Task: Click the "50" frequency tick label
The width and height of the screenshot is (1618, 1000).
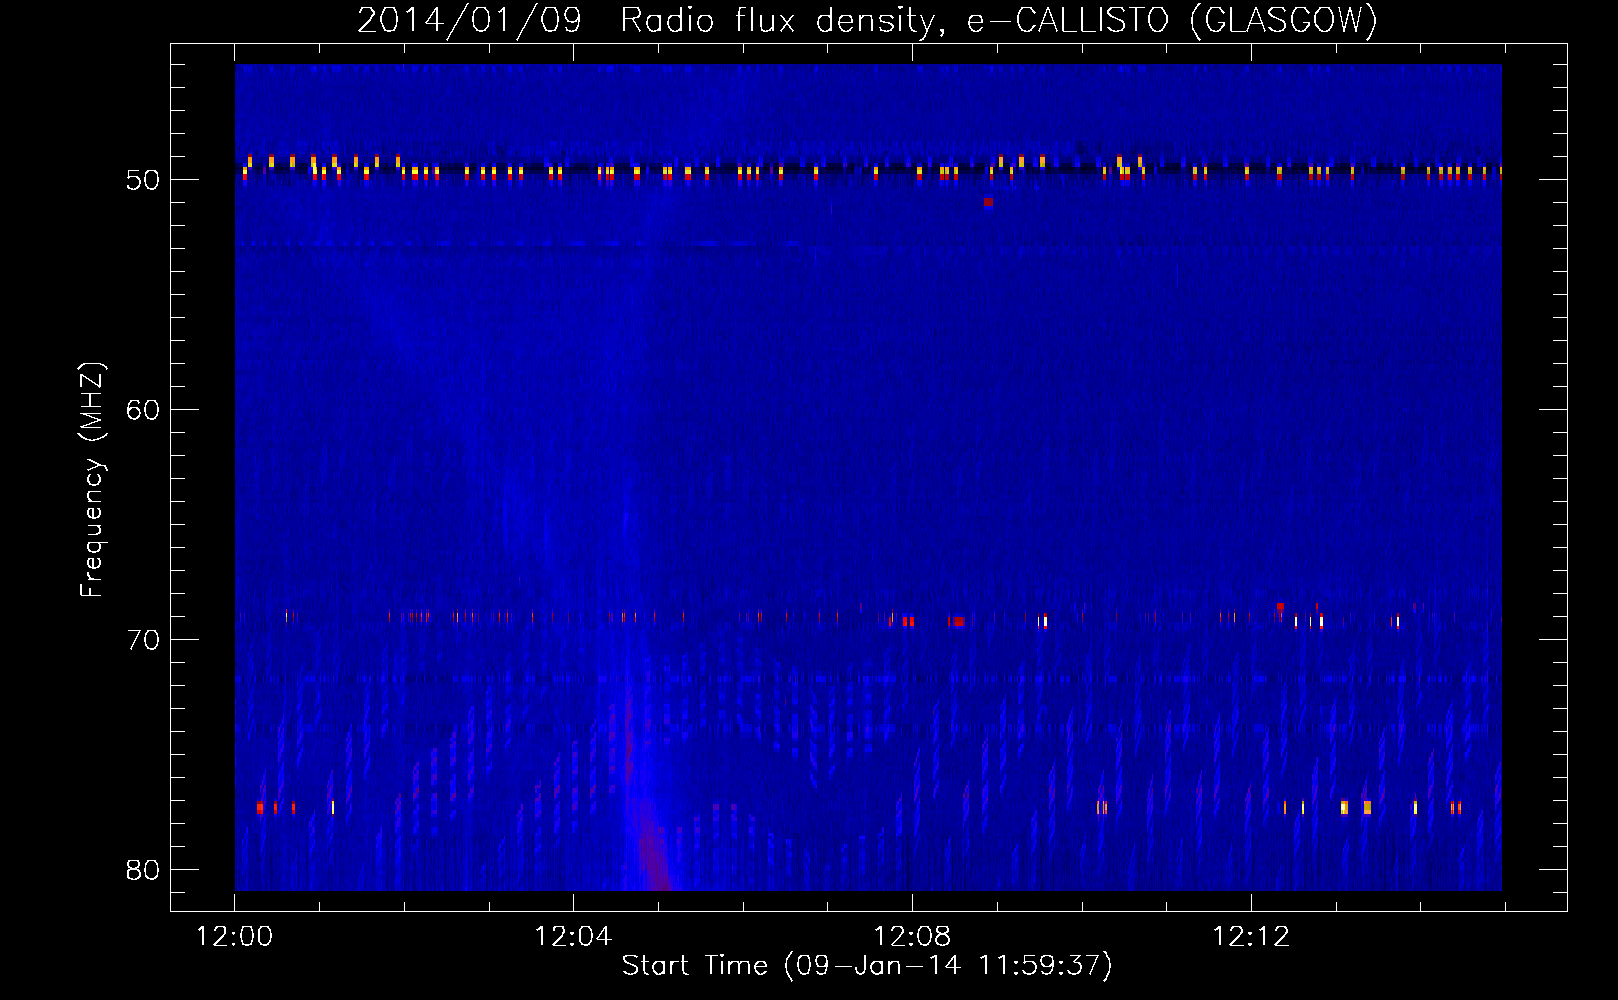Action: click(143, 180)
